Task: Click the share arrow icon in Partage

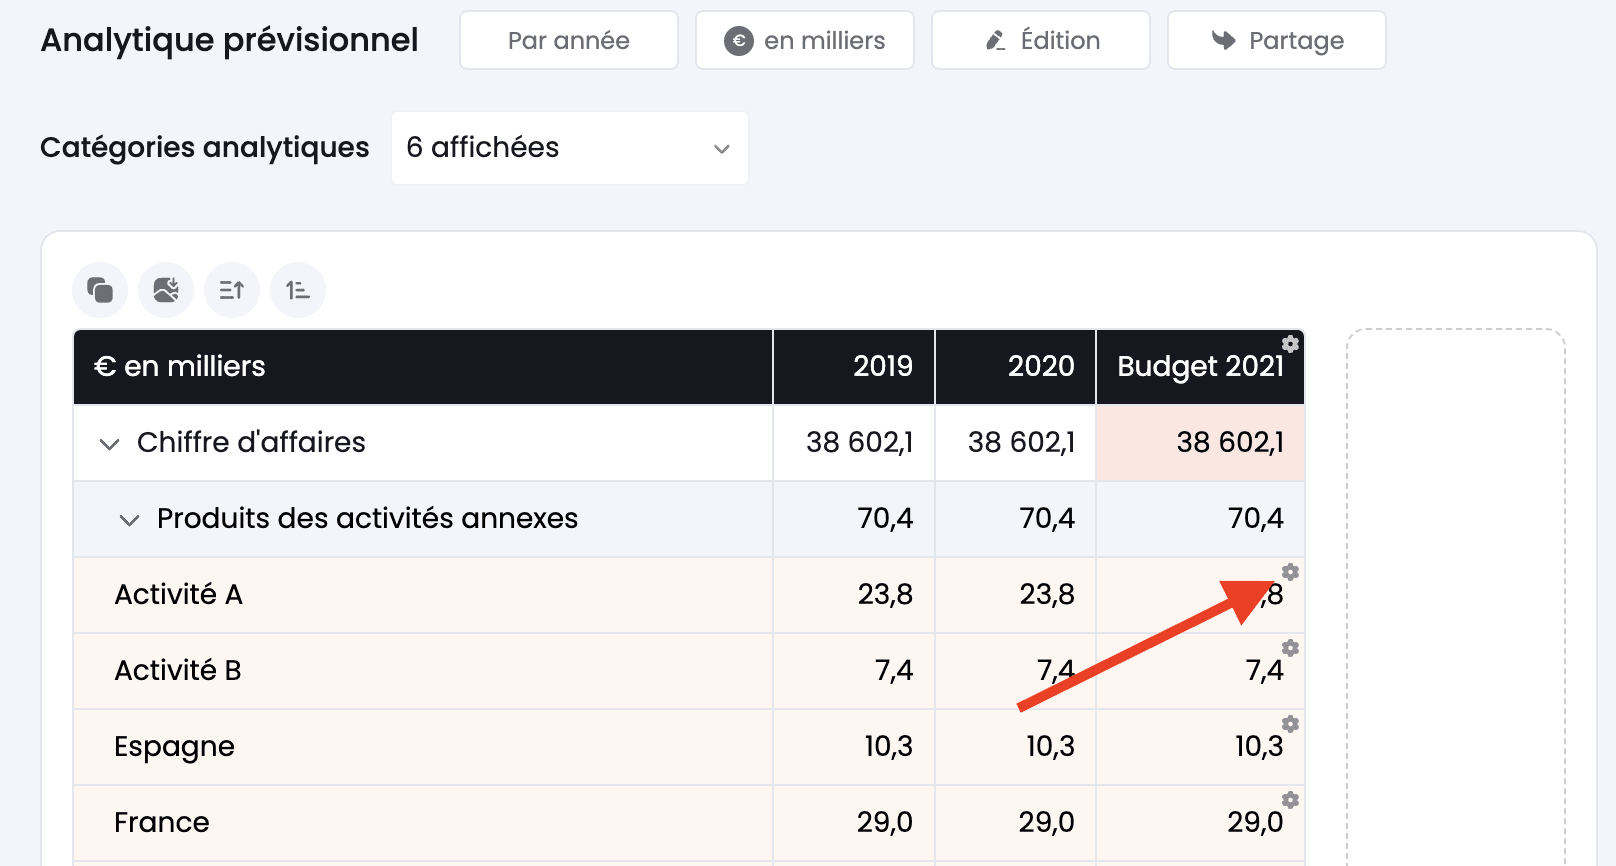Action: pos(1224,40)
